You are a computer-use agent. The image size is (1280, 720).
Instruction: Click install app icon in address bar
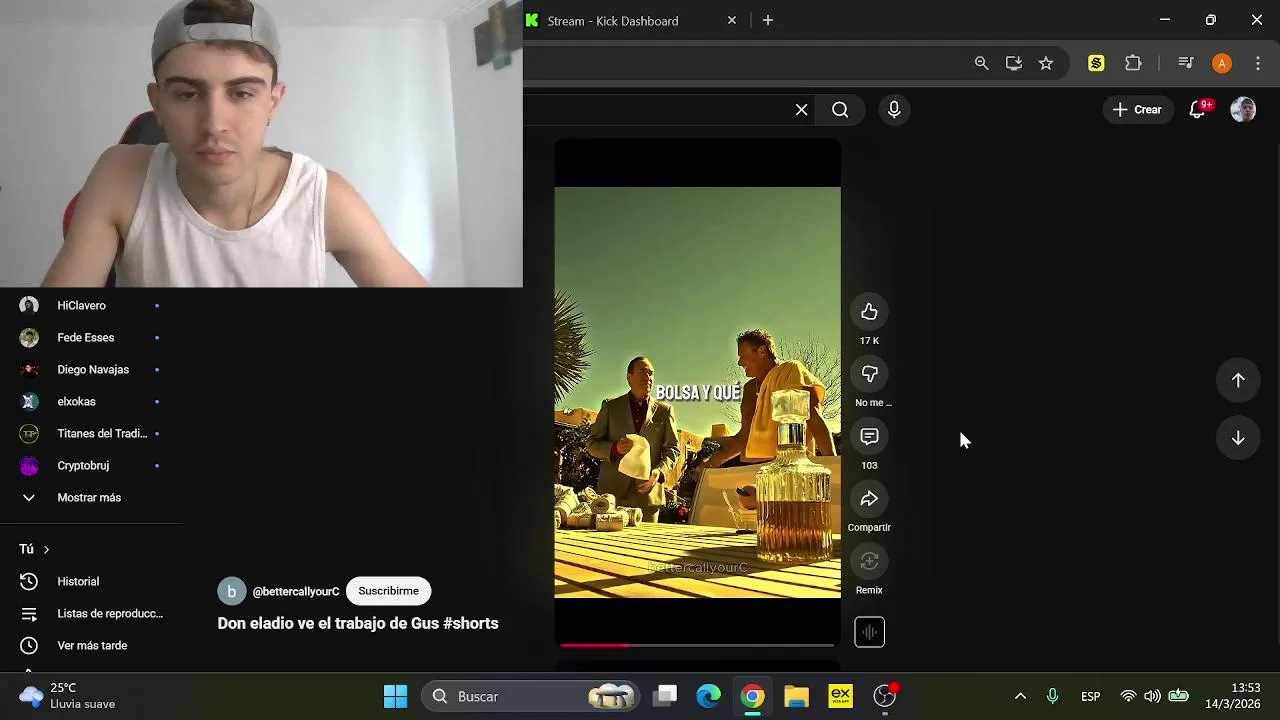tap(1014, 63)
